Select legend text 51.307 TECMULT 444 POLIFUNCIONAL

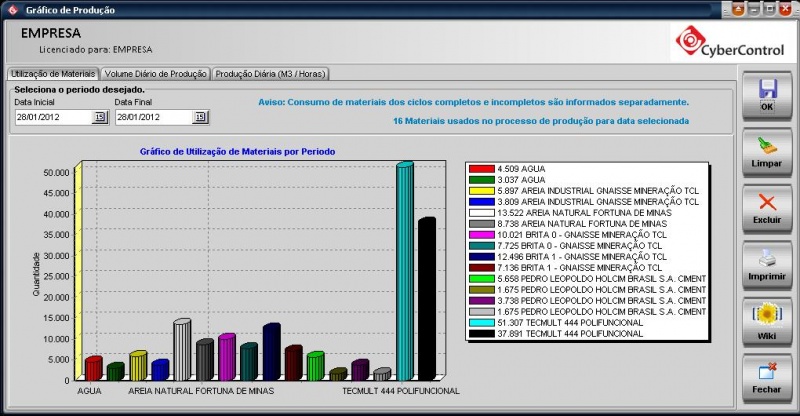570,323
